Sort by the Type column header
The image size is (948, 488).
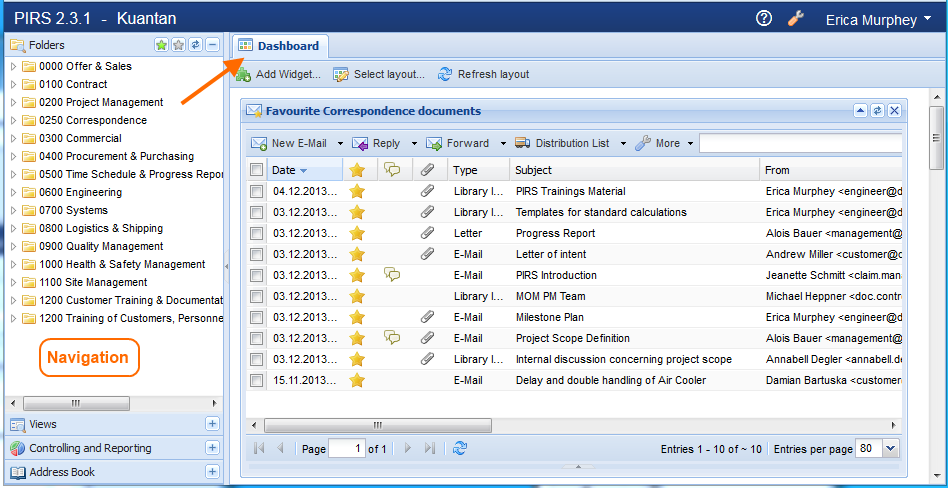tap(479, 170)
